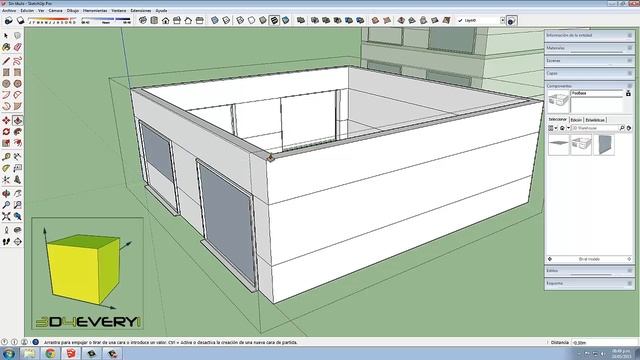Select the Paint Bucket tool

tap(6, 47)
